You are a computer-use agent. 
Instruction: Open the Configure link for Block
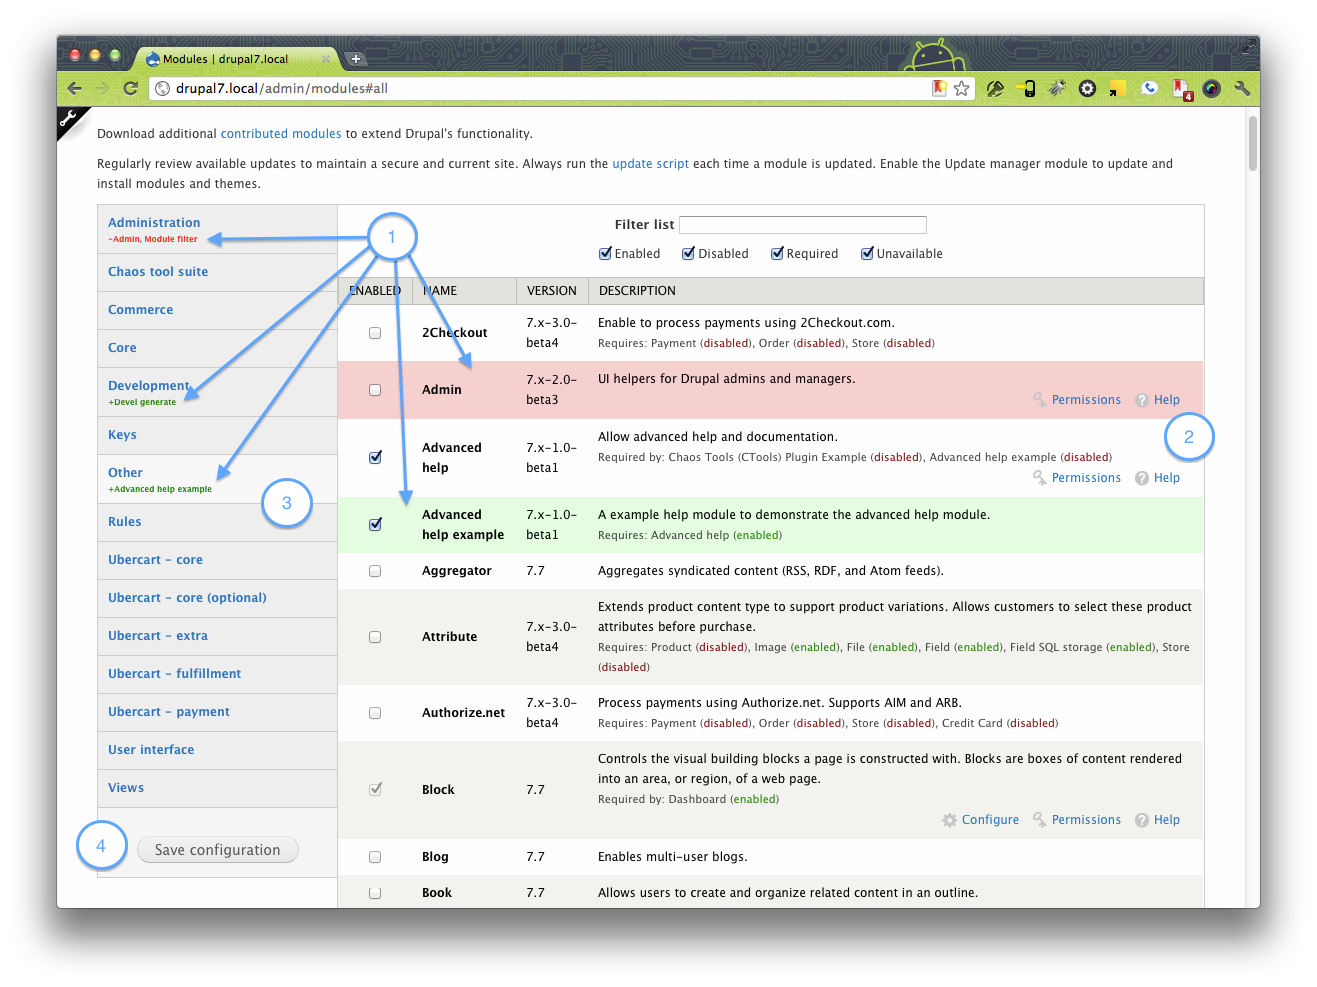(x=990, y=820)
